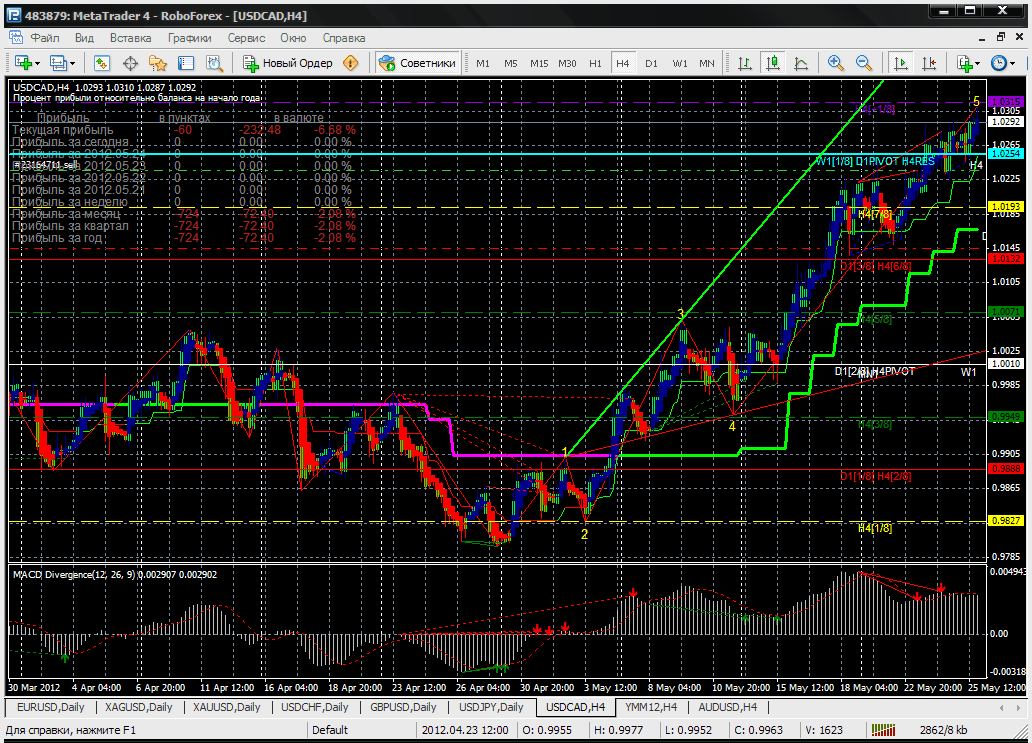The width and height of the screenshot is (1032, 743).
Task: Zoom in on the chart
Action: [836, 63]
